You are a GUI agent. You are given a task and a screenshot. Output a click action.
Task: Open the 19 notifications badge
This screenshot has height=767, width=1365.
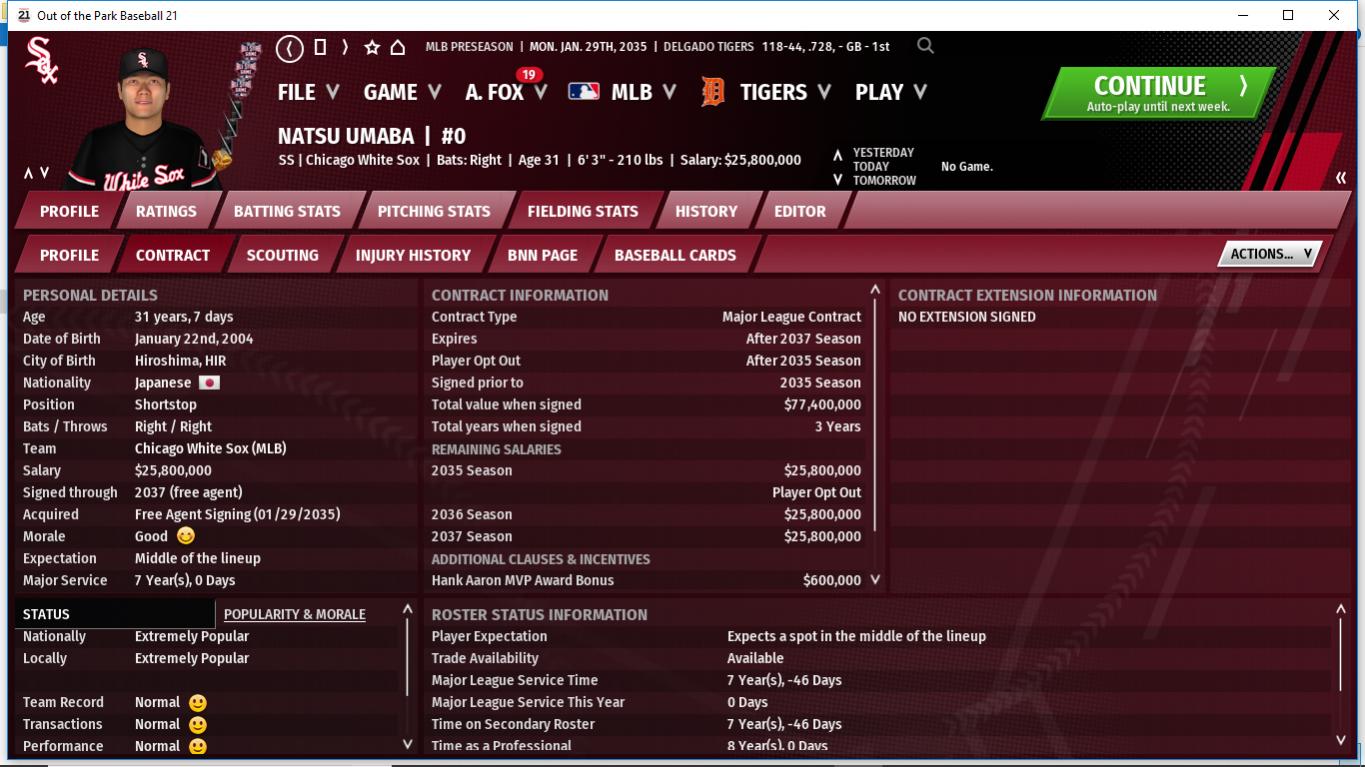[529, 74]
